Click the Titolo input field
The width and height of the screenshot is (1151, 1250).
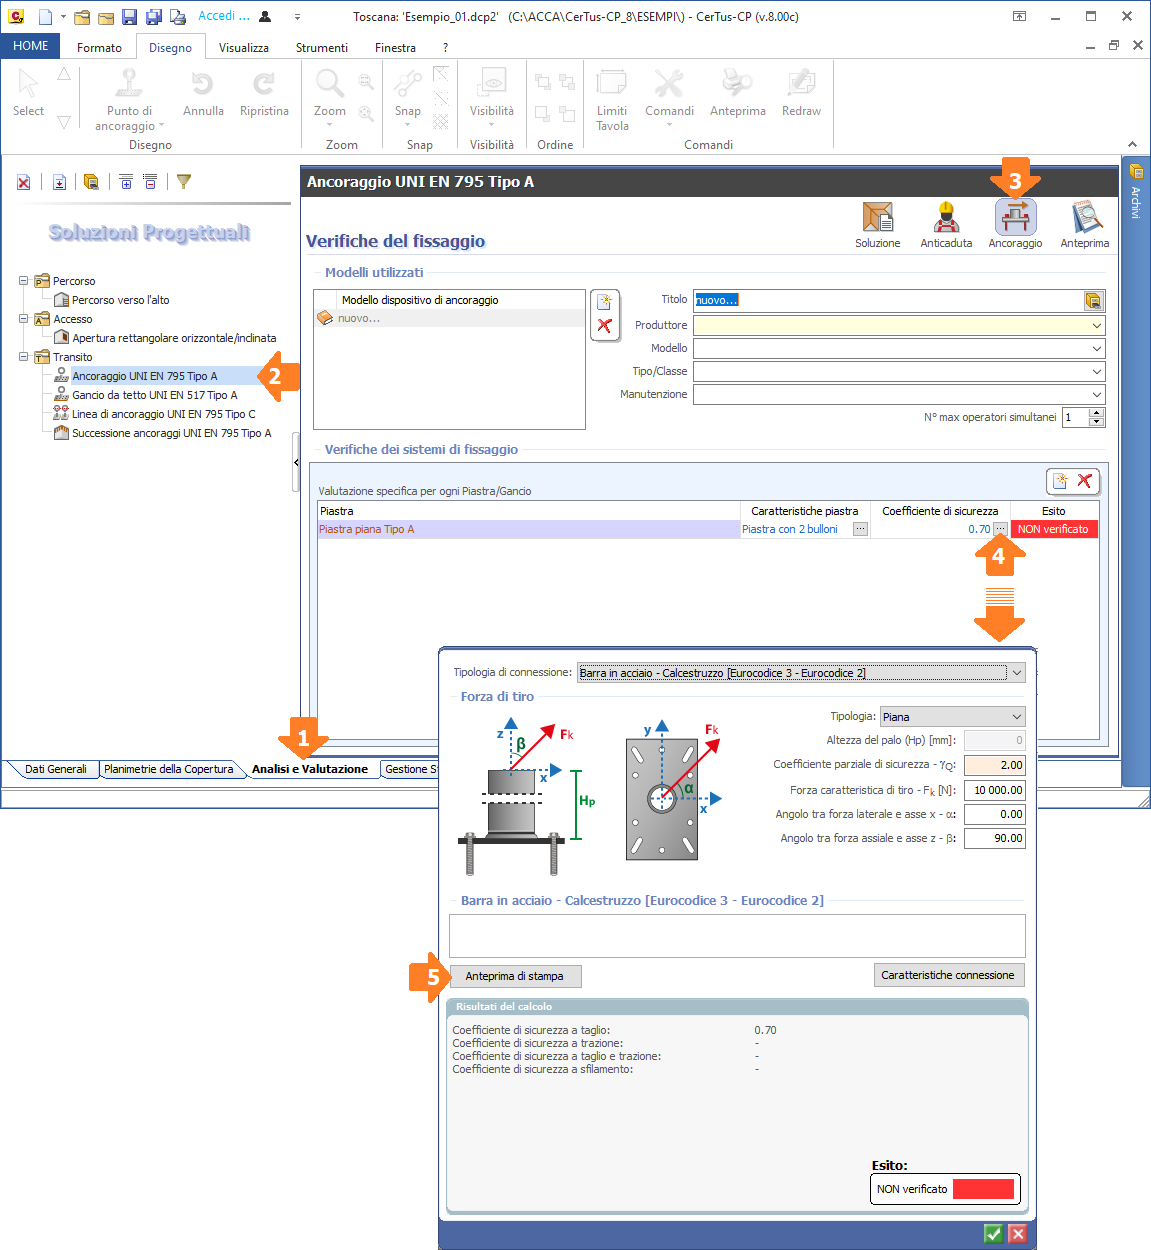pos(889,300)
